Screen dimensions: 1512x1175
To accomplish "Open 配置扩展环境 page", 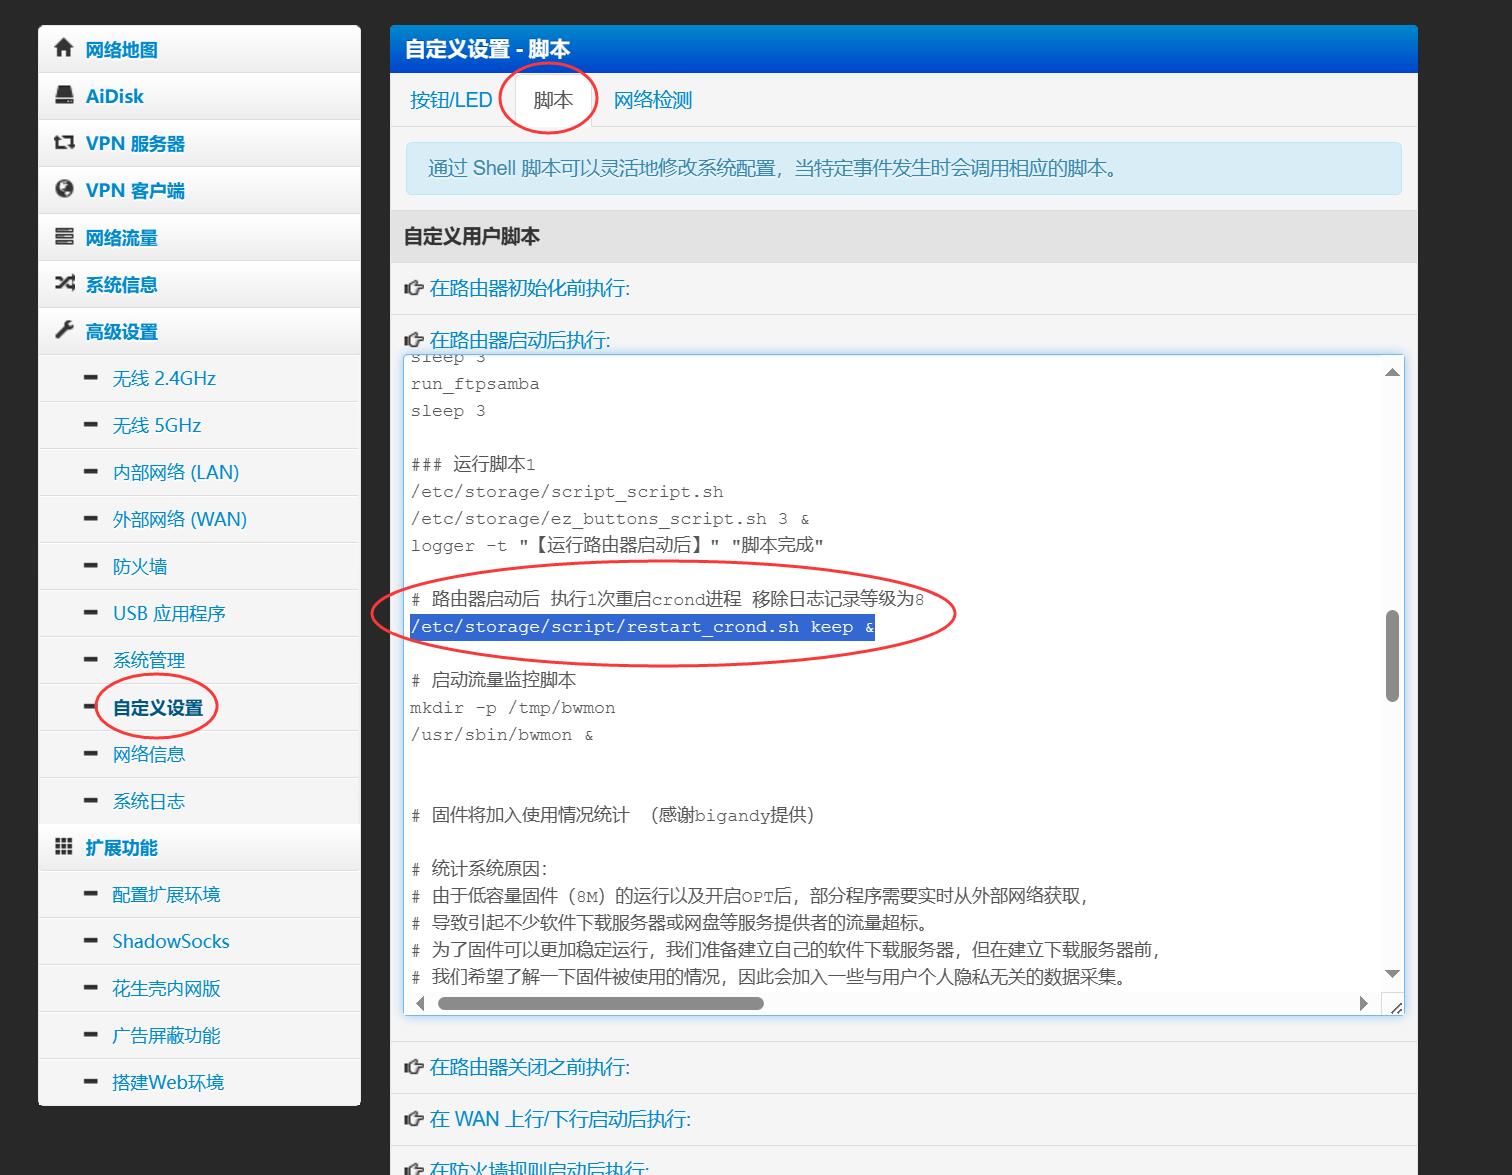I will (x=166, y=895).
